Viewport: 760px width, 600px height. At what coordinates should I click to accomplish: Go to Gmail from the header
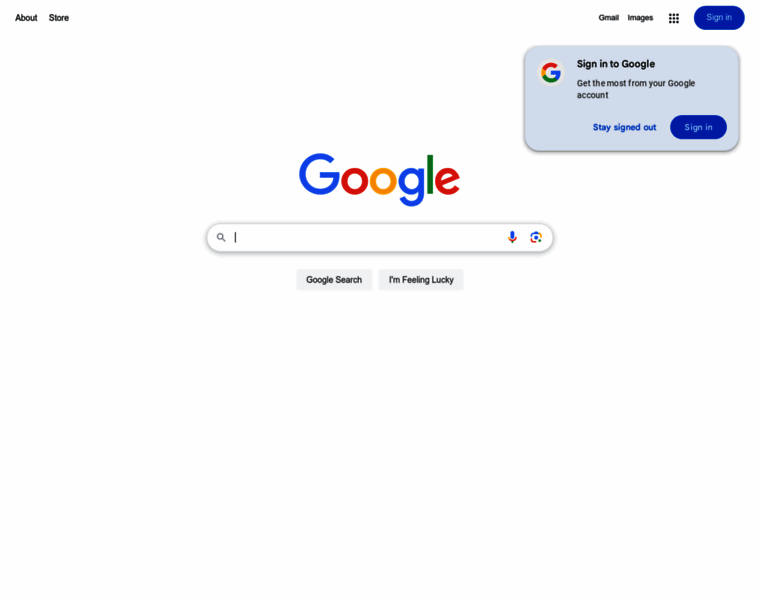pyautogui.click(x=608, y=17)
